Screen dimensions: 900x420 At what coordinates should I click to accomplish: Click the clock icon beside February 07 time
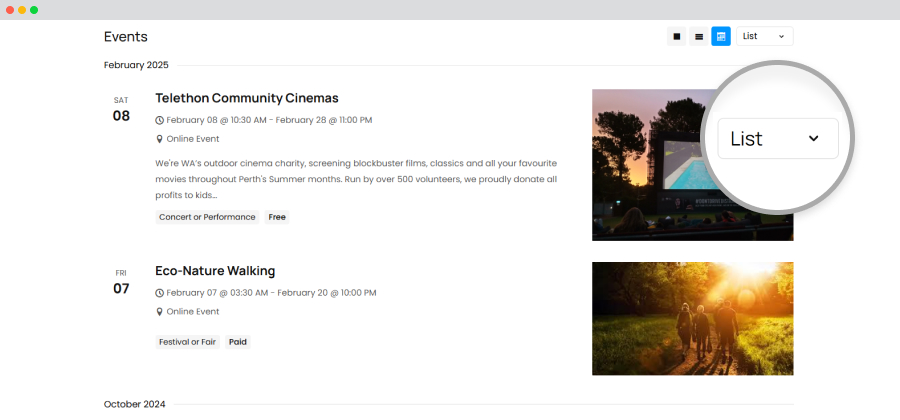click(160, 293)
